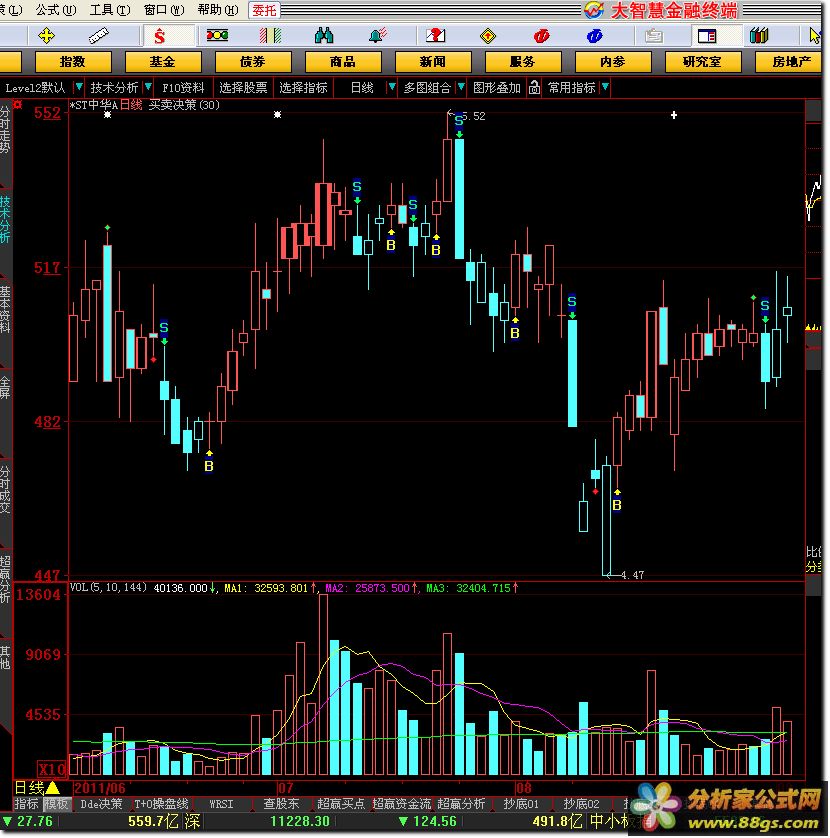Click the yellow four-way arrow move icon
830x838 pixels.
click(x=46, y=36)
